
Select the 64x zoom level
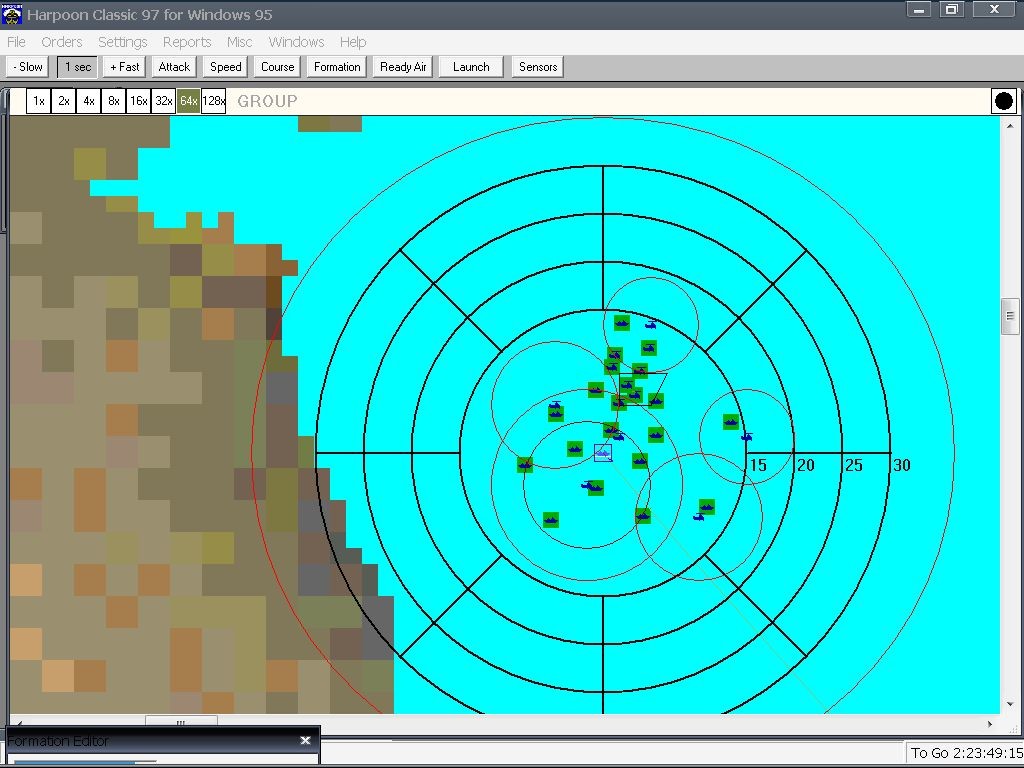(188, 101)
